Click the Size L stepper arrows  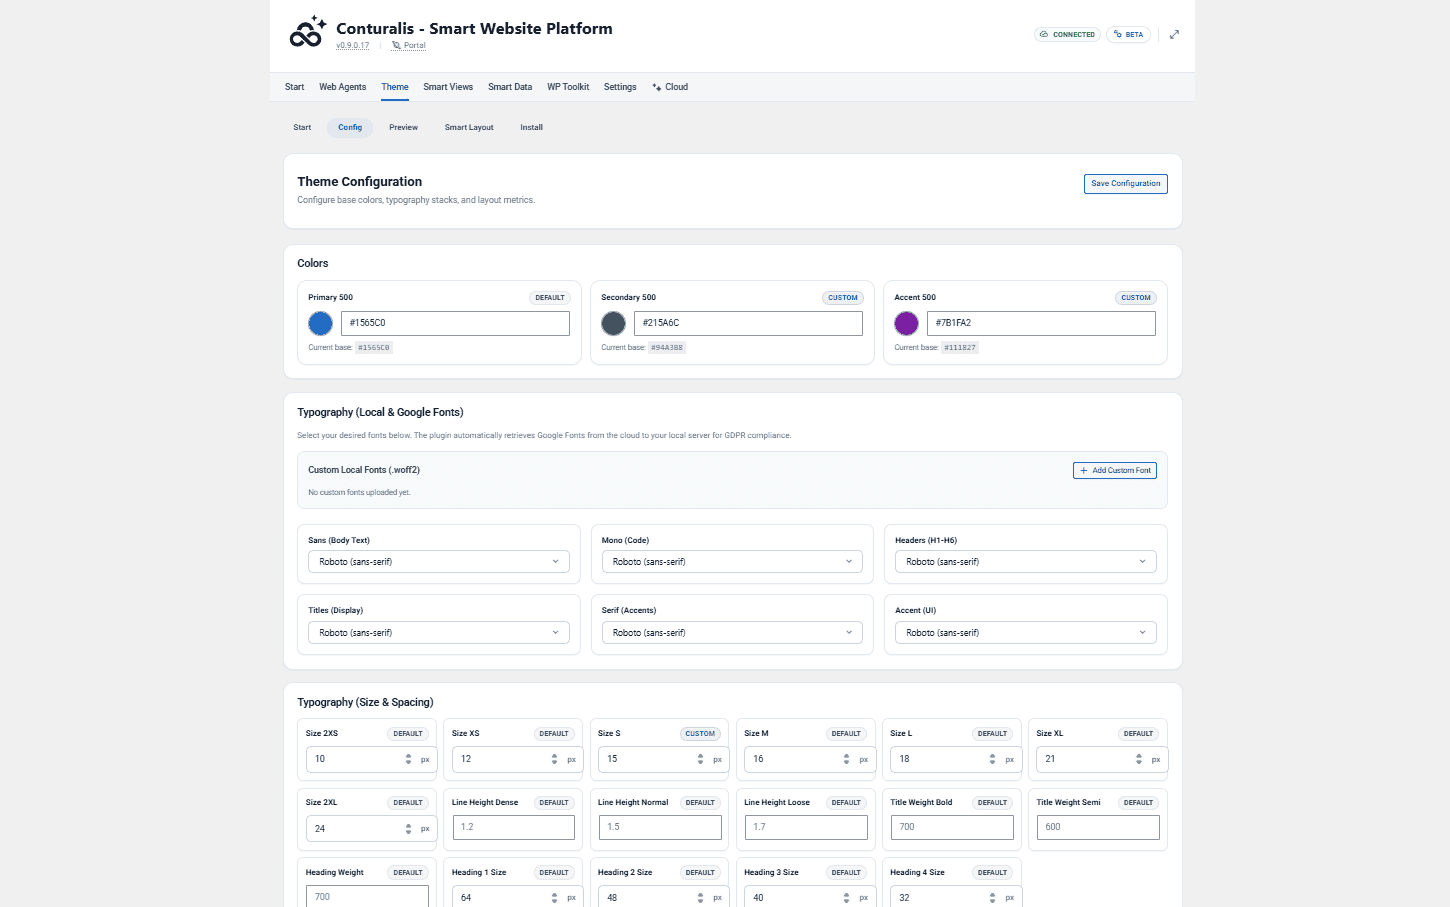point(992,759)
